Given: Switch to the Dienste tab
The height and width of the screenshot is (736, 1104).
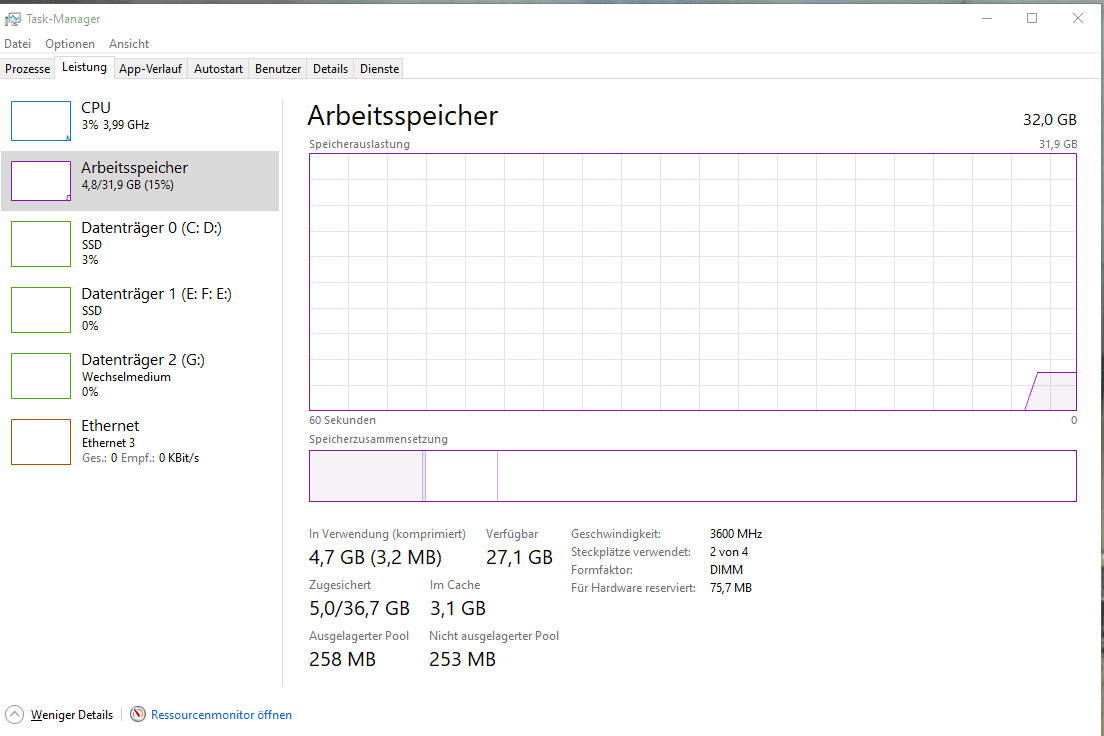Looking at the screenshot, I should [379, 69].
